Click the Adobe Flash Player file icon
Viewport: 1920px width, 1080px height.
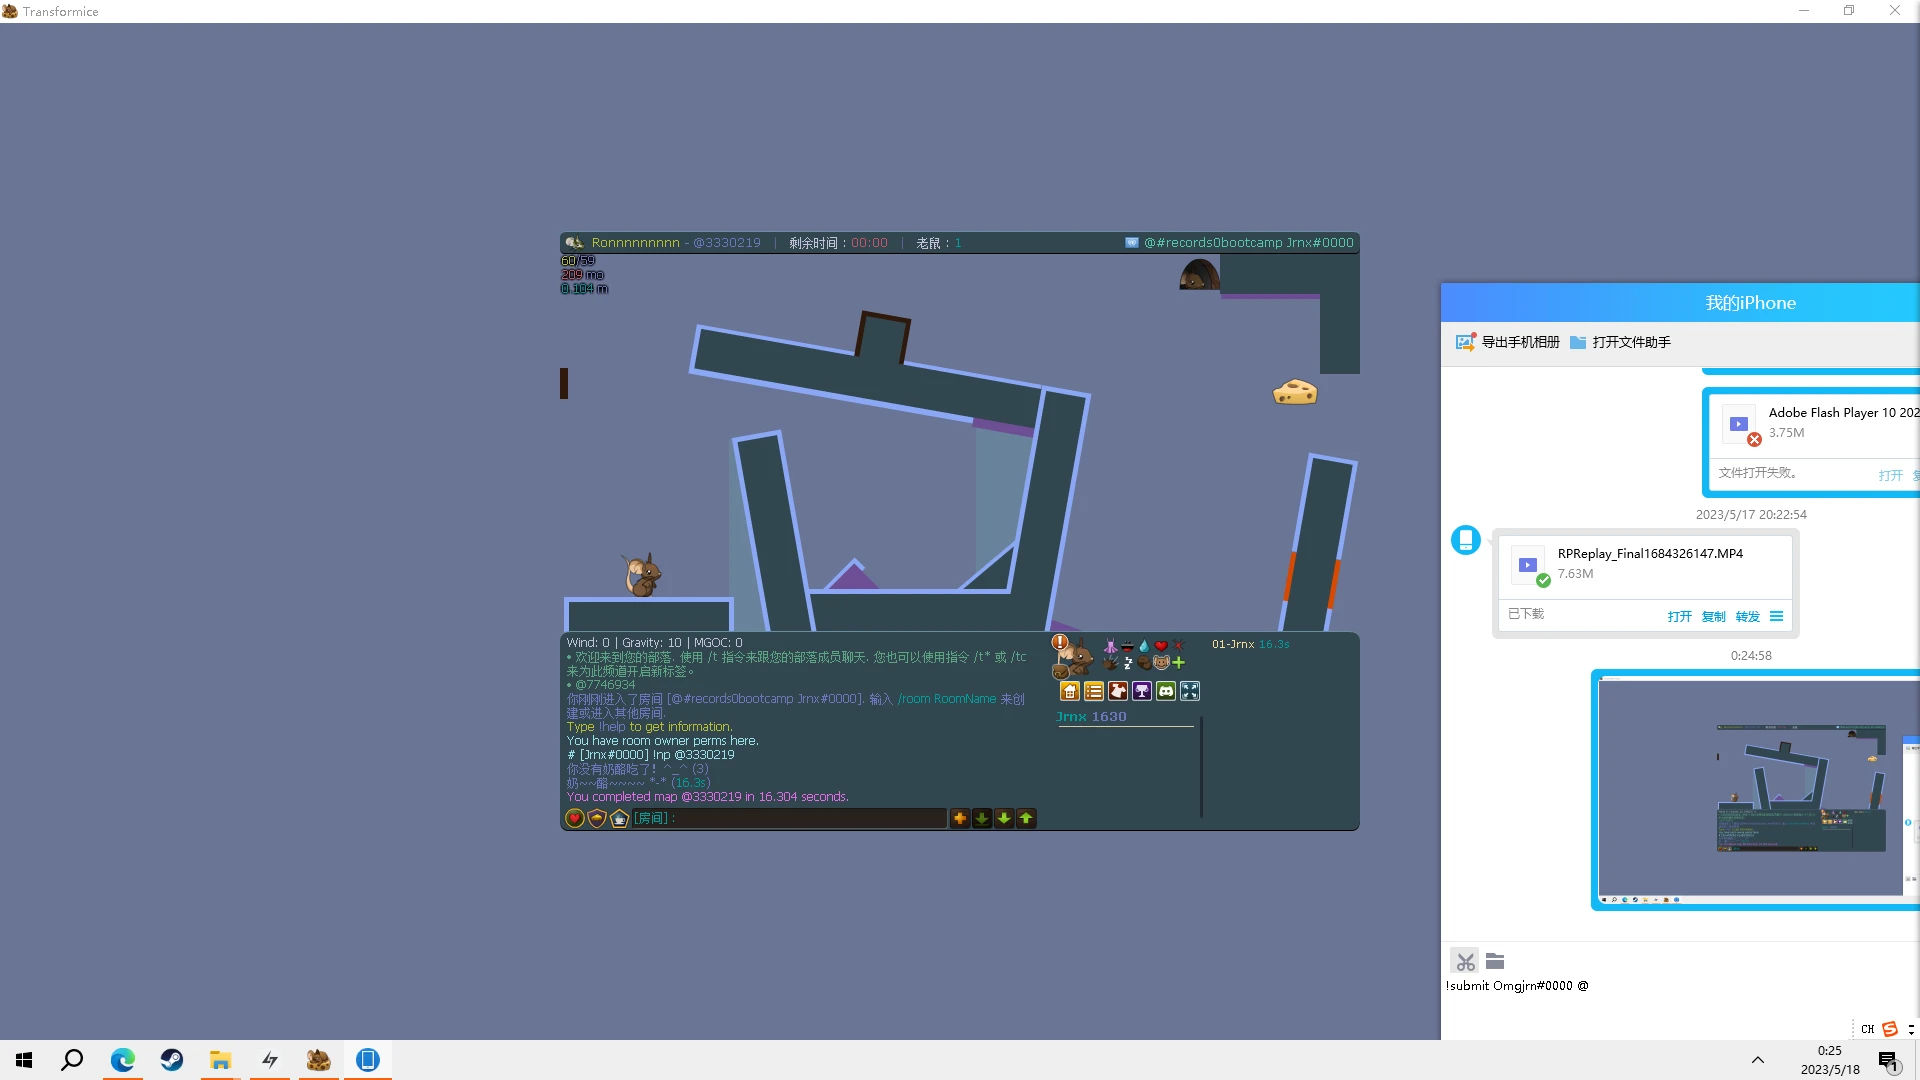coord(1739,424)
